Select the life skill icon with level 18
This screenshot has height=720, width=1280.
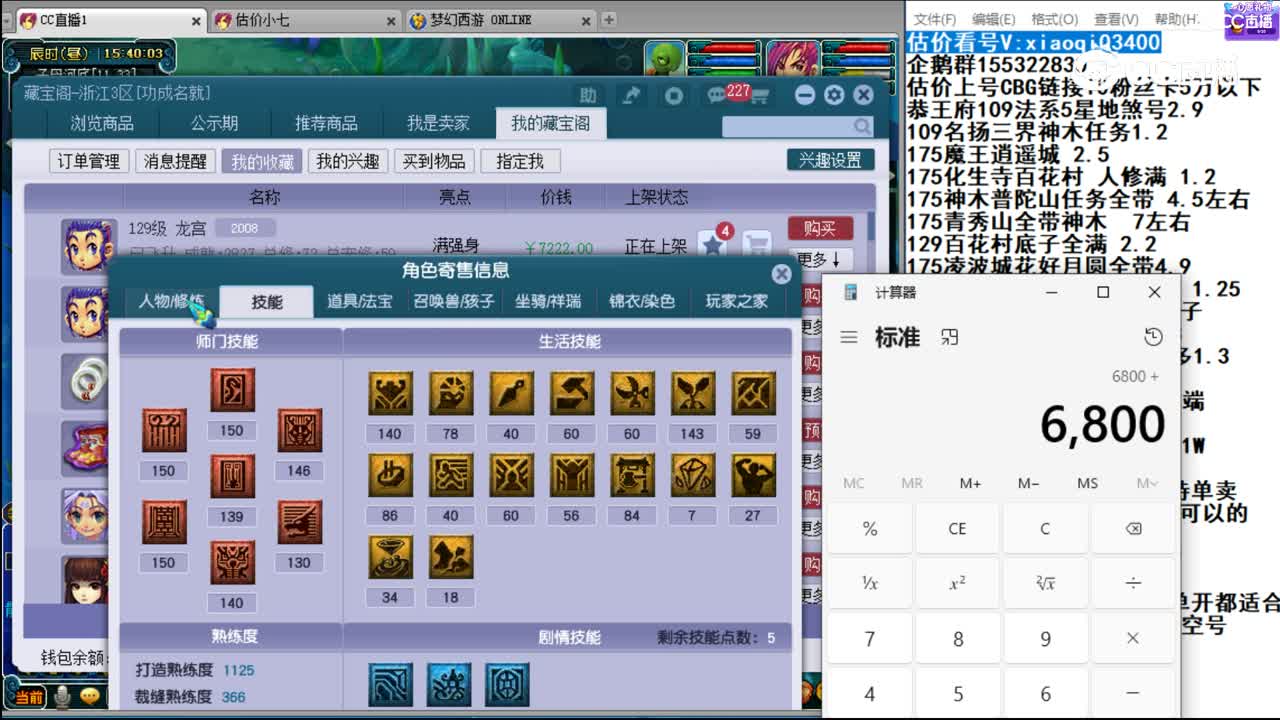pyautogui.click(x=451, y=557)
